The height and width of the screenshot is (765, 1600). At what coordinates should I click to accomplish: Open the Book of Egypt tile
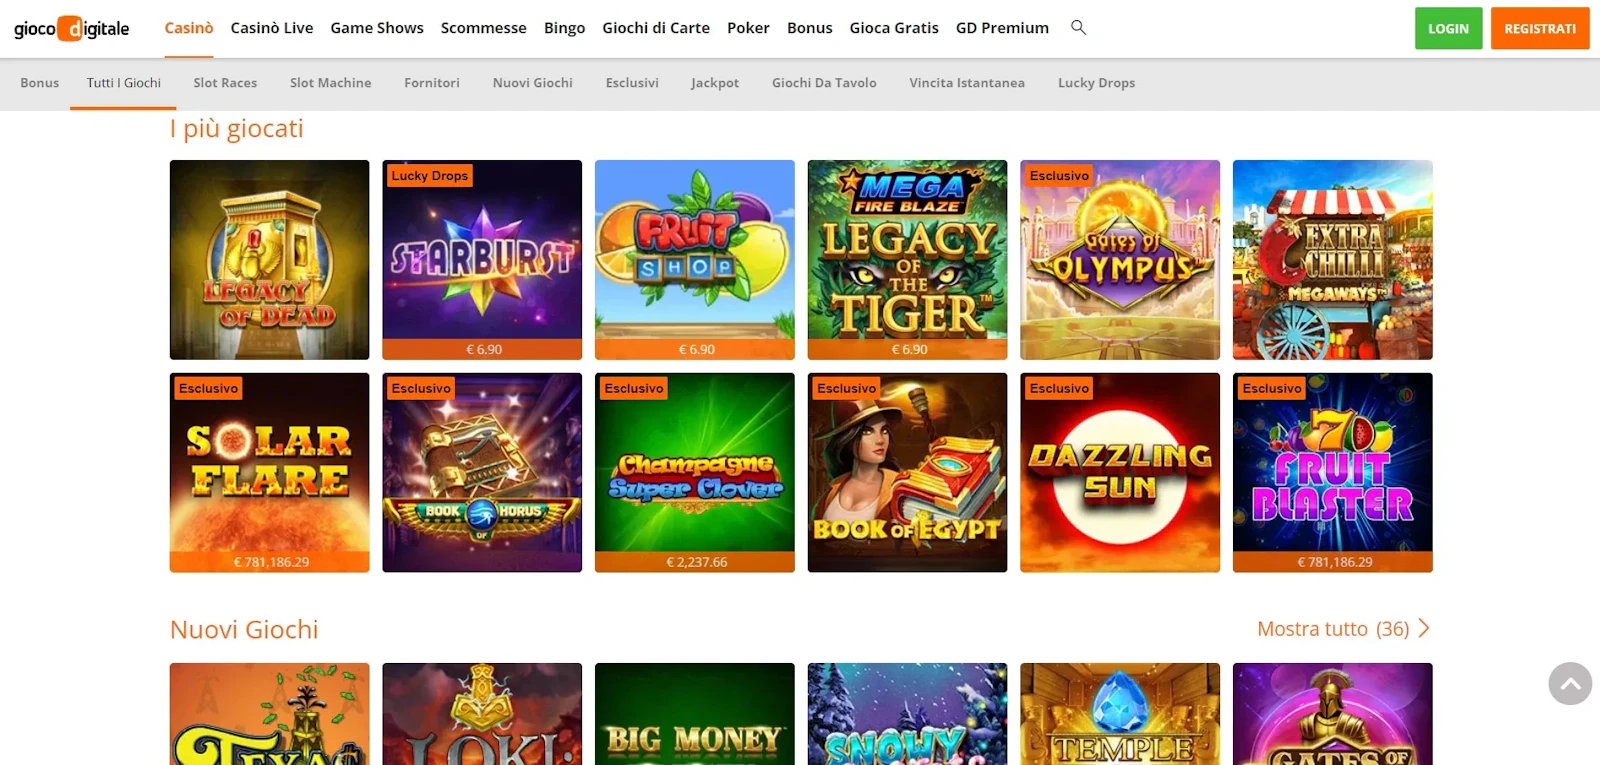pos(907,473)
